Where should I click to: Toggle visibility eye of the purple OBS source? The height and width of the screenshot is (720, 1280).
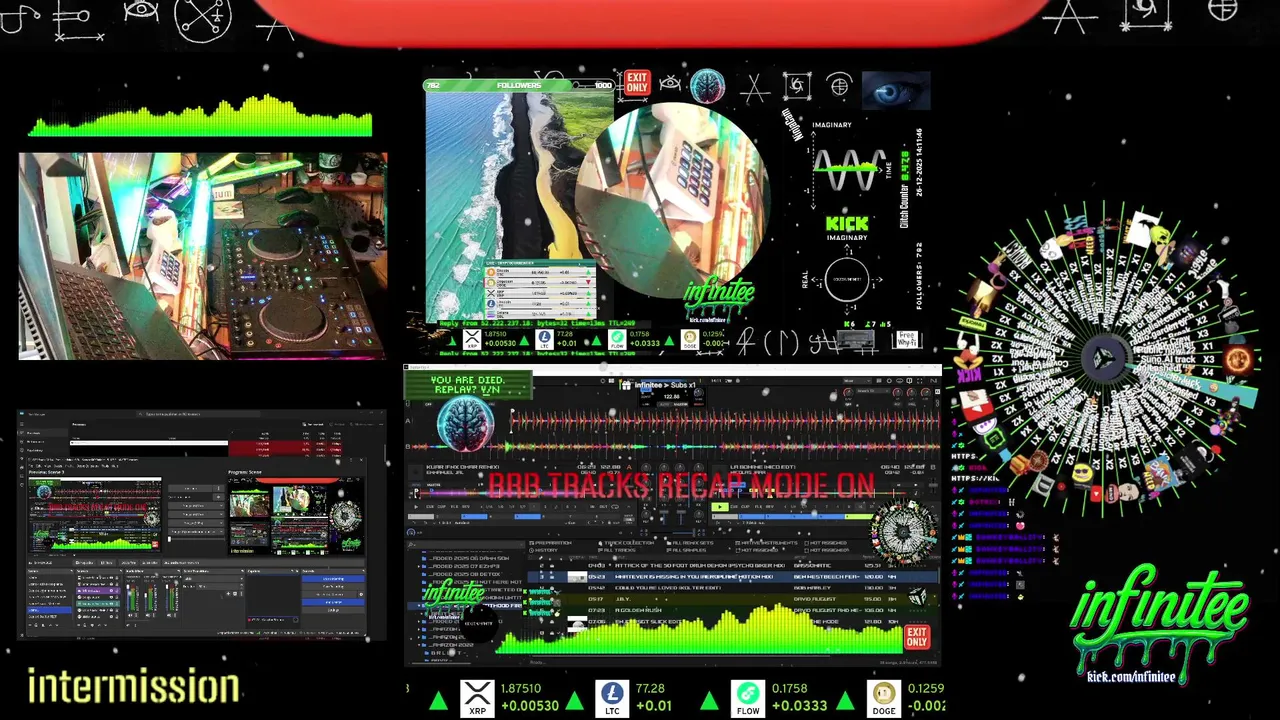tap(111, 590)
